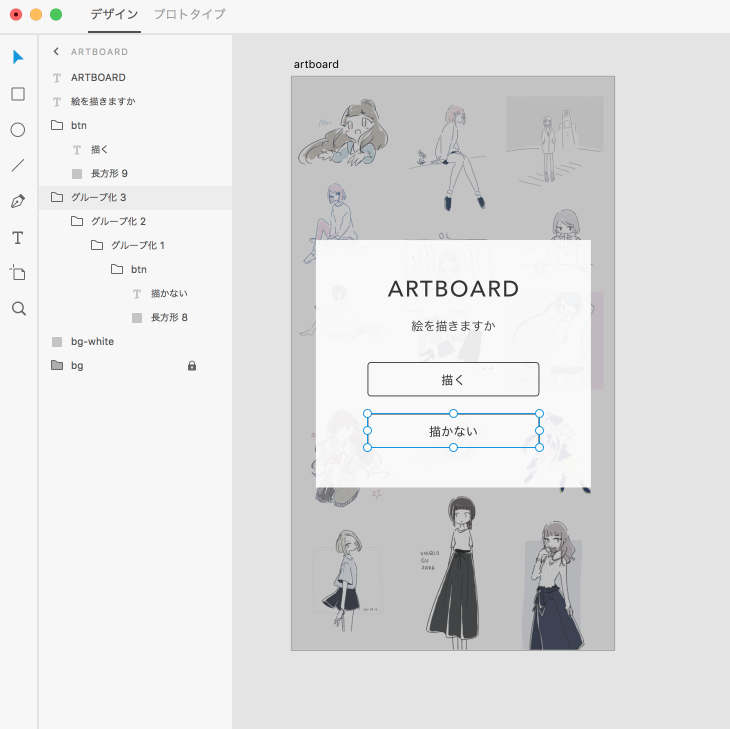The image size is (730, 729).
Task: Click the bg folder icon
Action: 57,365
